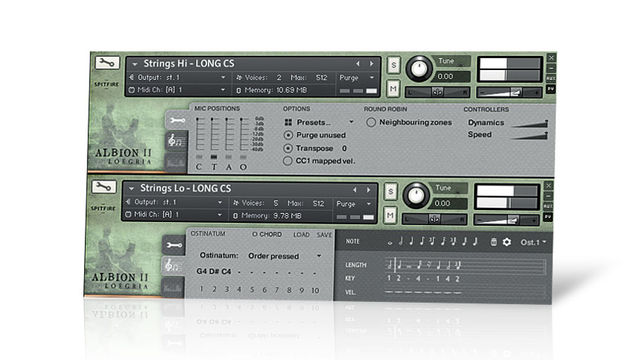
Task: Open ostinatum settings gear icon
Action: [x=507, y=242]
